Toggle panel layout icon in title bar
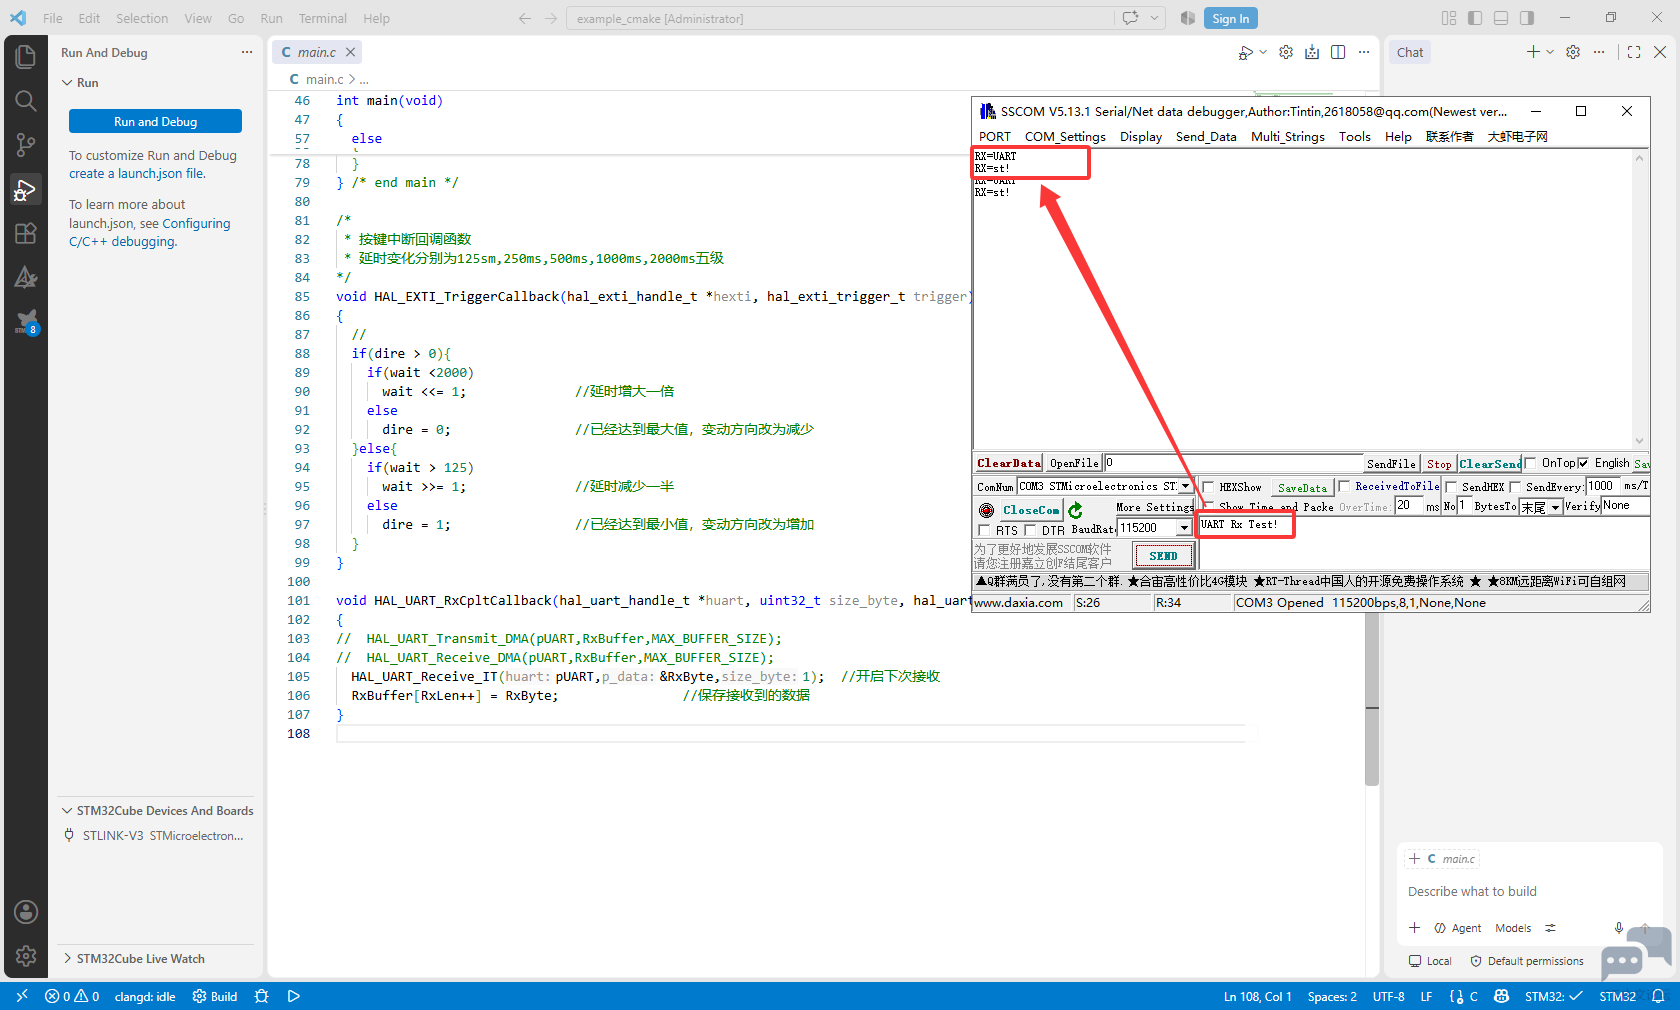This screenshot has width=1680, height=1010. tap(1501, 18)
